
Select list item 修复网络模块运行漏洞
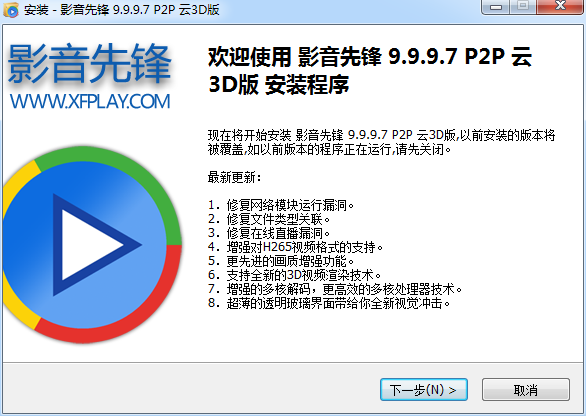point(281,205)
